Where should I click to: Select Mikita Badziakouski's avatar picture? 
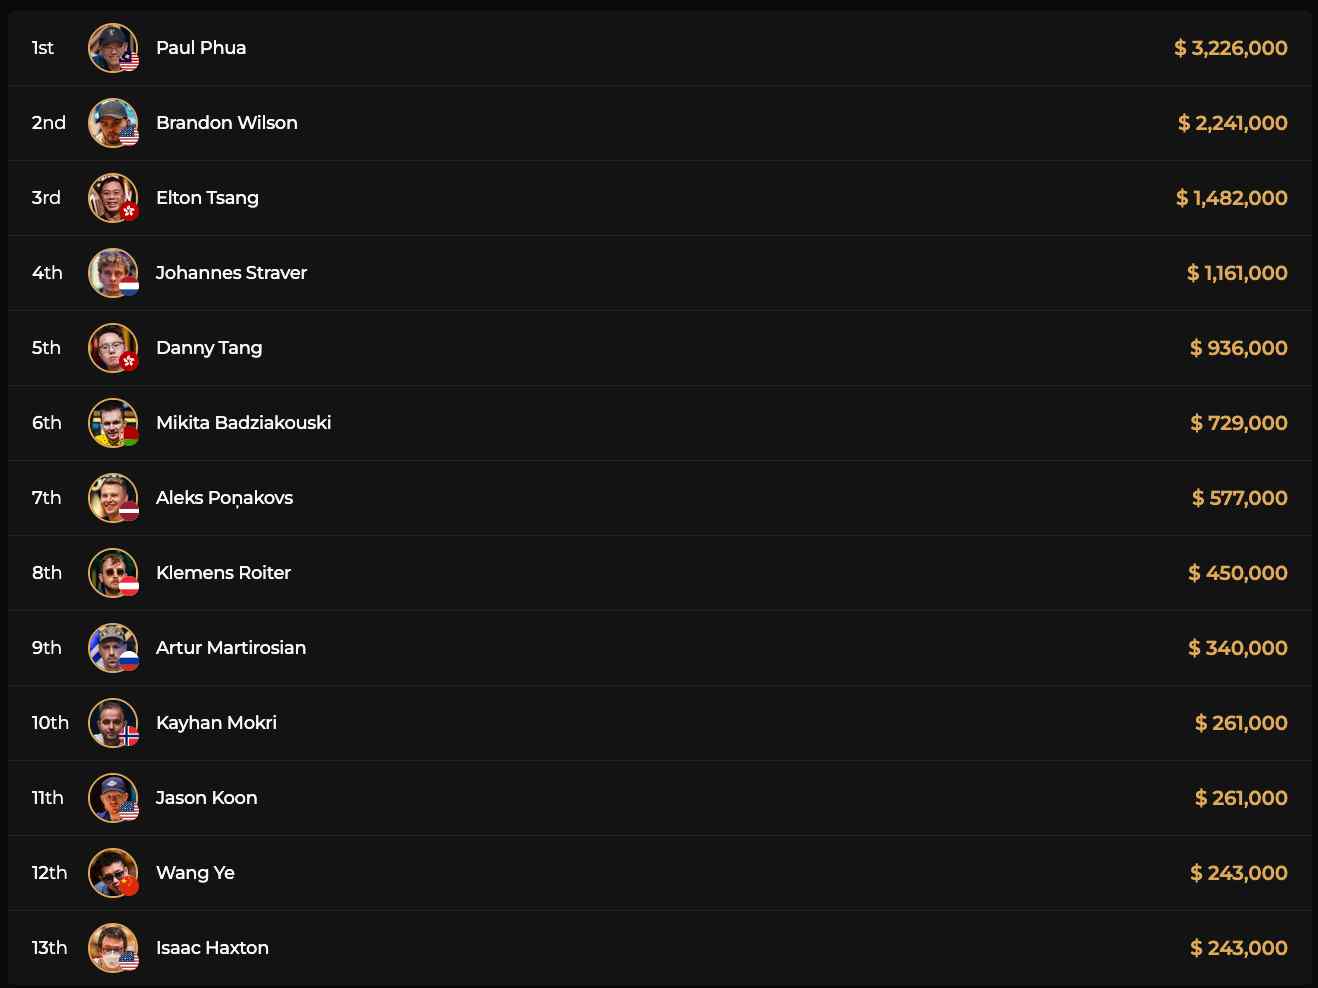coord(112,423)
